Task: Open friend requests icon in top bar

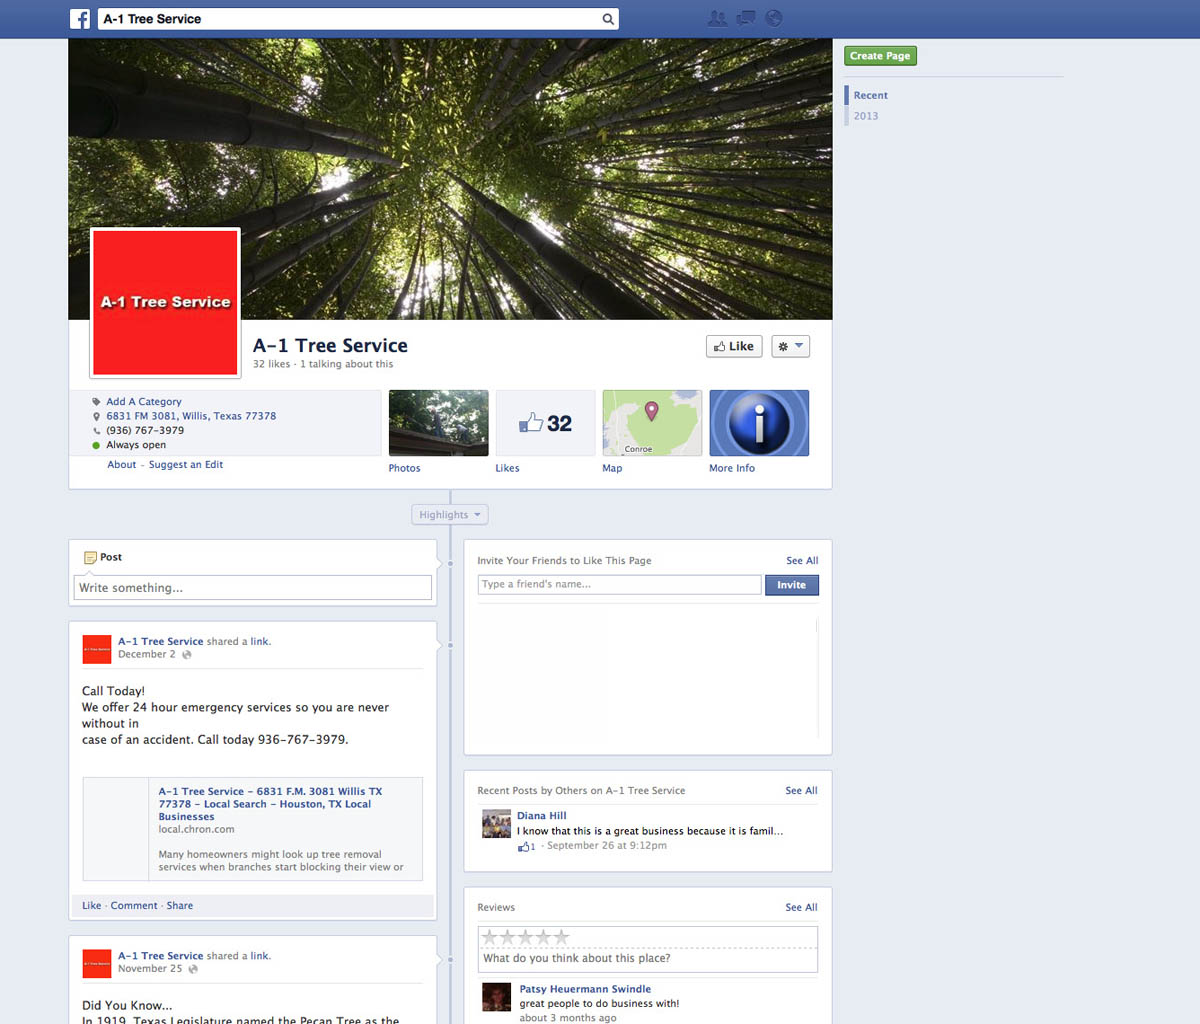Action: [x=717, y=18]
